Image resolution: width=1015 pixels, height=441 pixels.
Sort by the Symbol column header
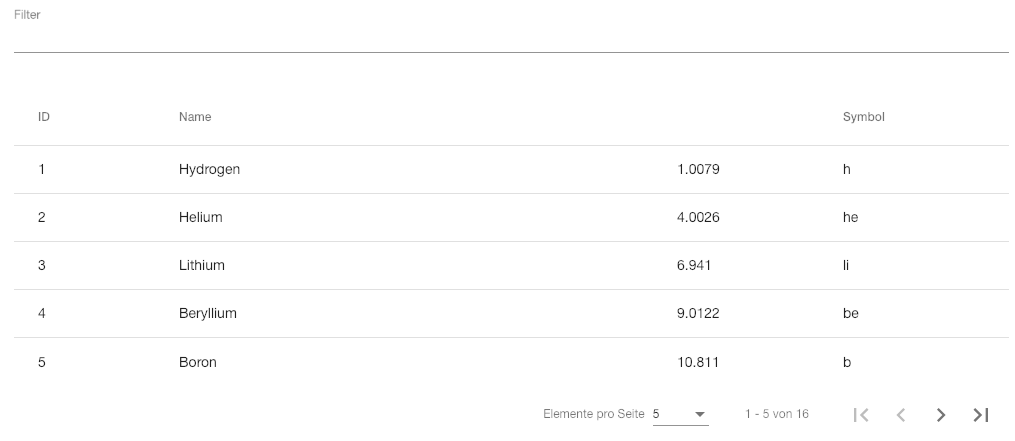pyautogui.click(x=864, y=117)
